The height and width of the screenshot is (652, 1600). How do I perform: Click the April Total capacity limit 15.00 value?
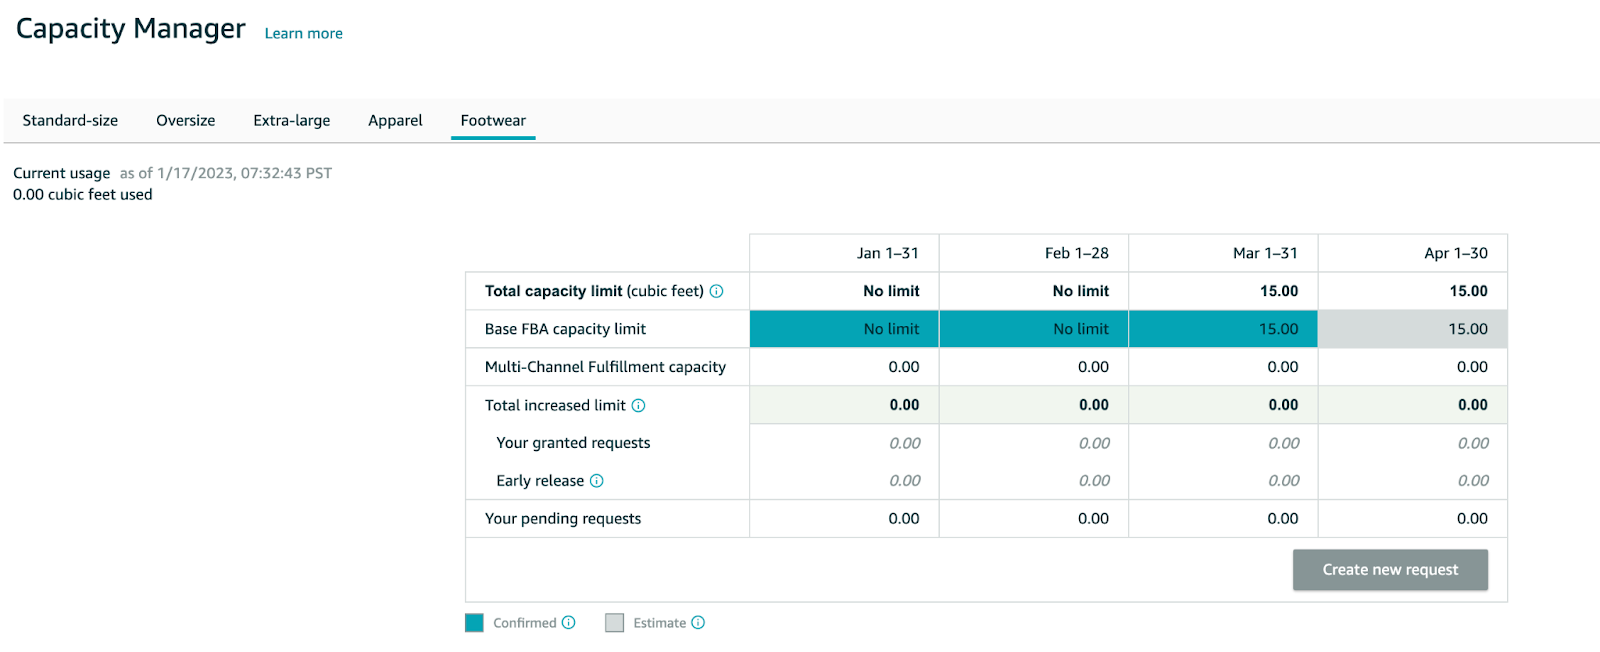[1468, 291]
